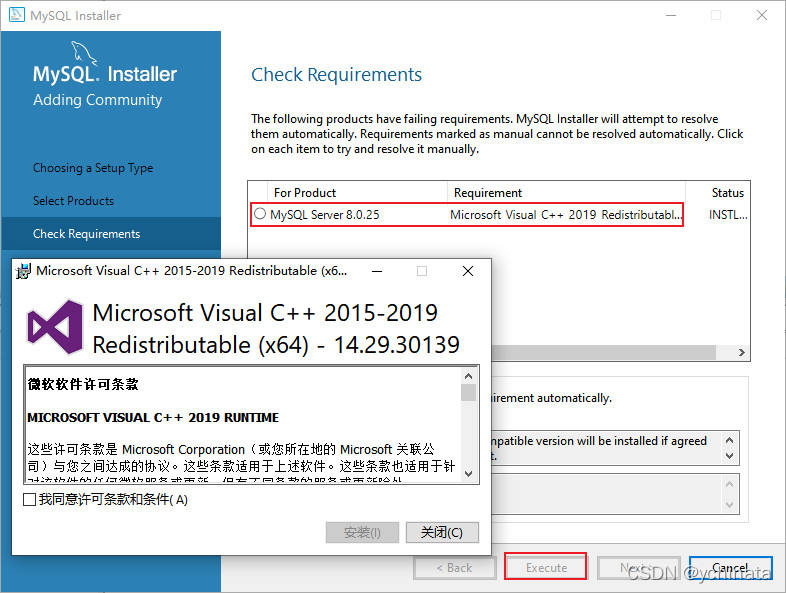This screenshot has height=593, width=786.
Task: Click the 微软软件许可条款 license heading
Action: (83, 384)
